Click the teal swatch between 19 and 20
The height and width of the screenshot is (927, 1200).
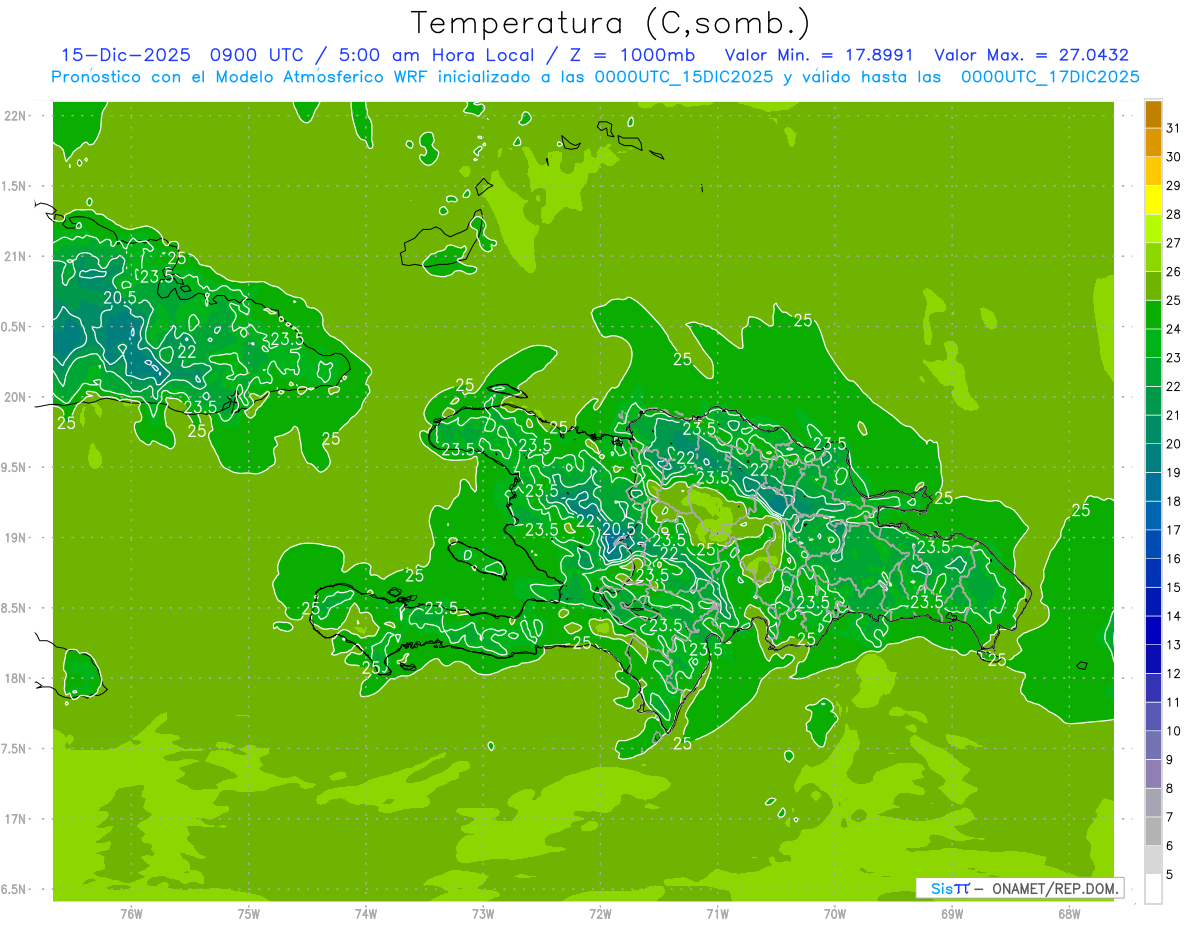click(1153, 458)
